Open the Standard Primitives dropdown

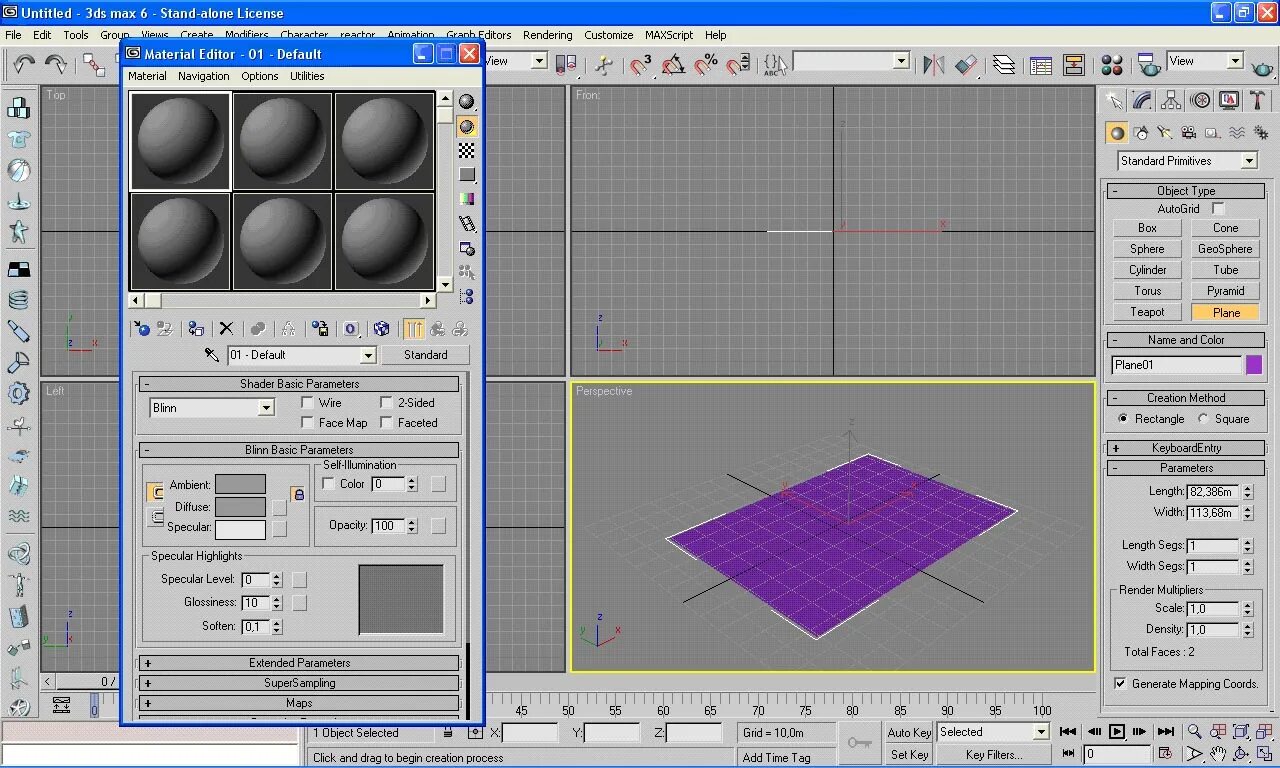click(1249, 160)
